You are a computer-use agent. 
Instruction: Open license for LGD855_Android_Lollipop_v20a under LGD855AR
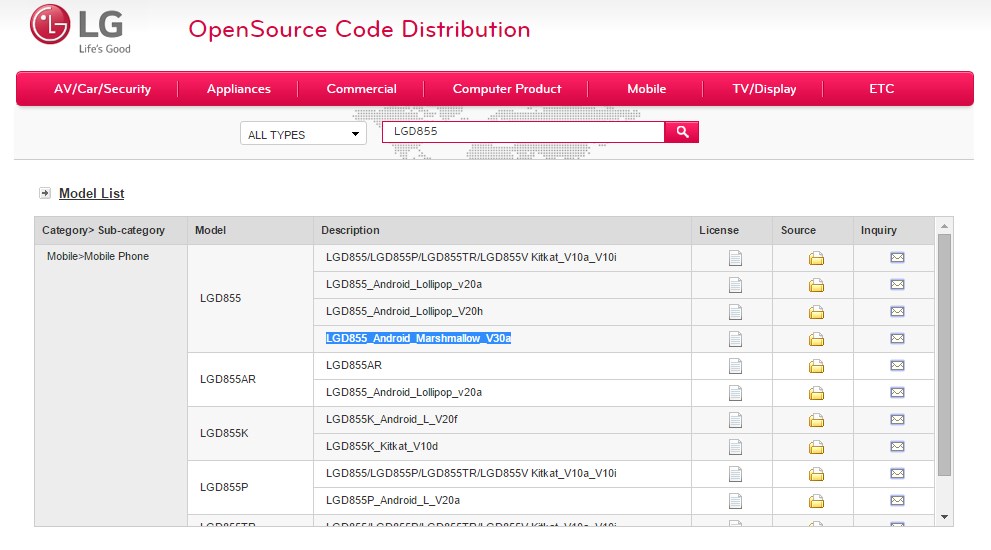tap(735, 393)
